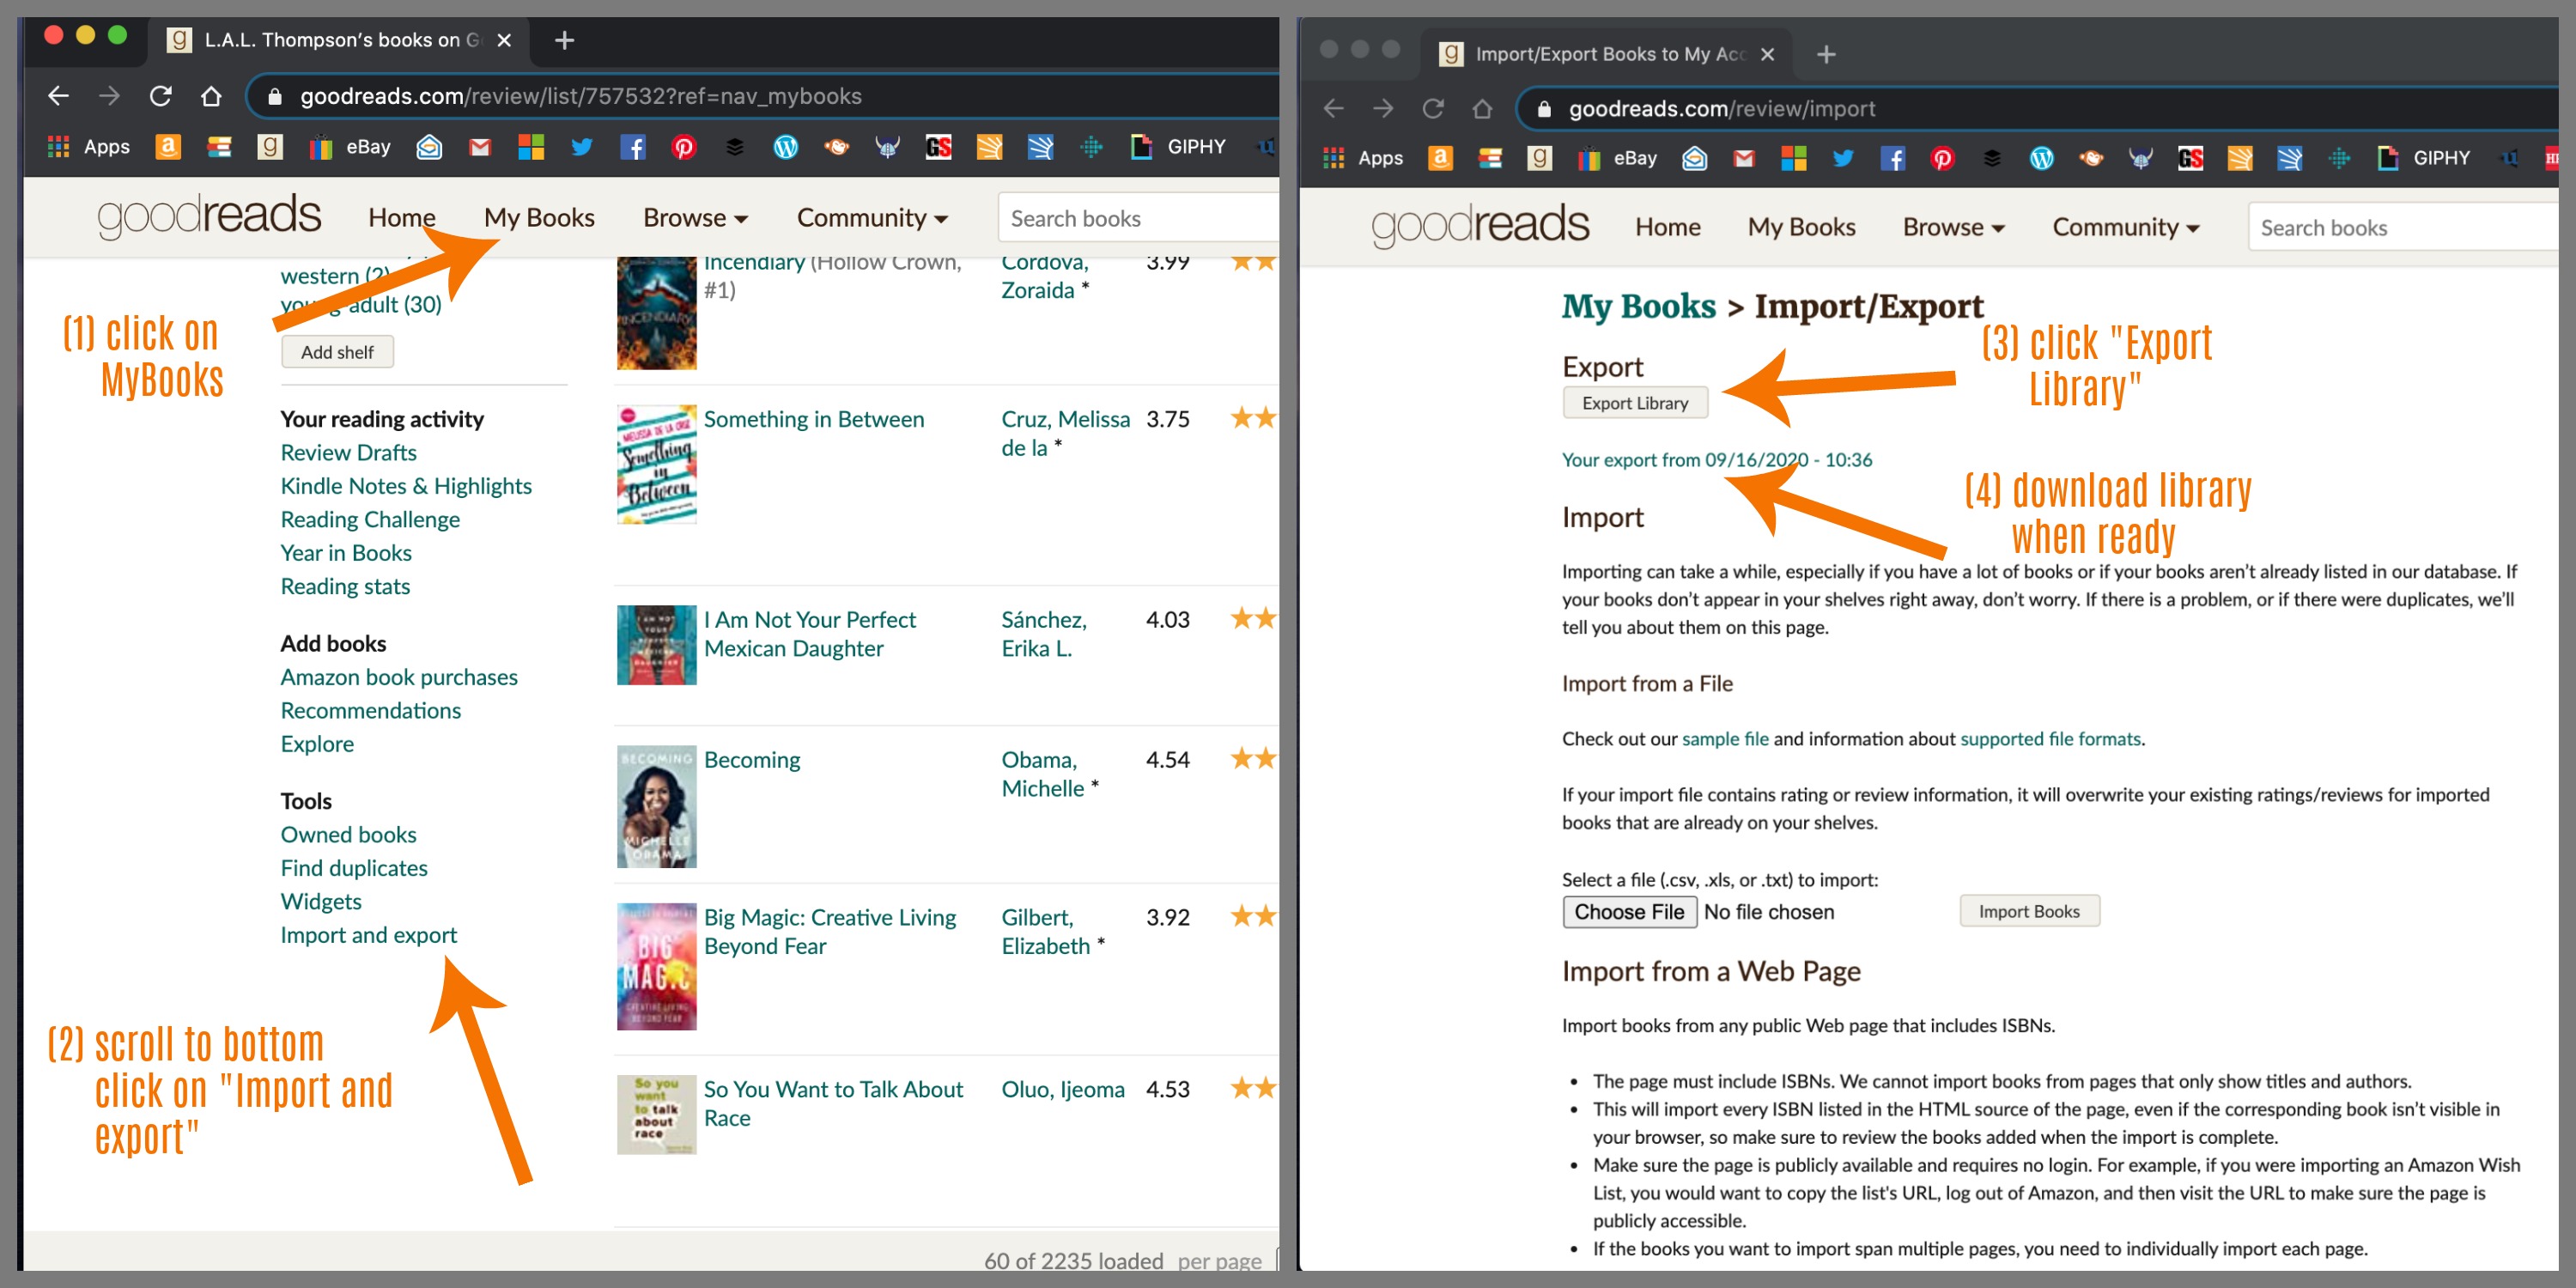
Task: Open the eBay bookmark in the right browser
Action: 1618,158
